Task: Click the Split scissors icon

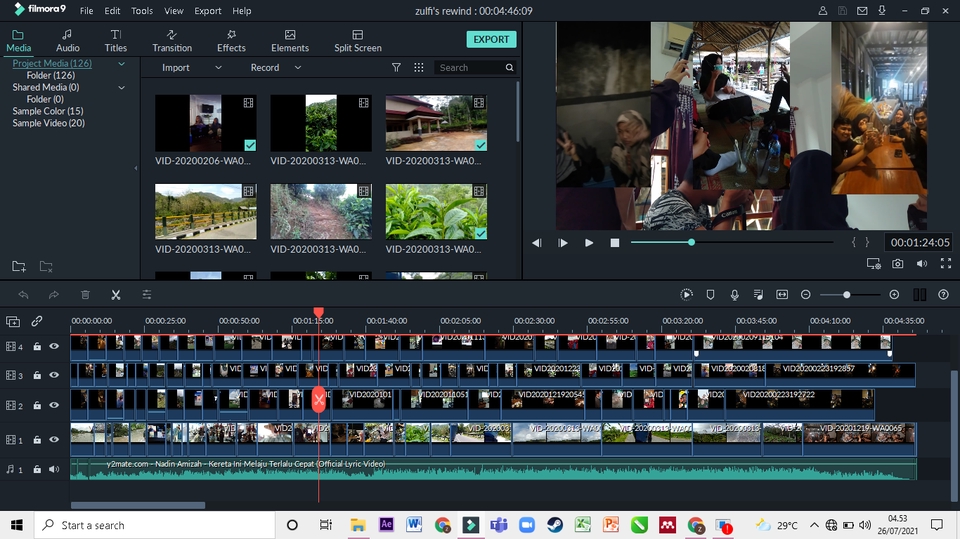Action: 116,295
